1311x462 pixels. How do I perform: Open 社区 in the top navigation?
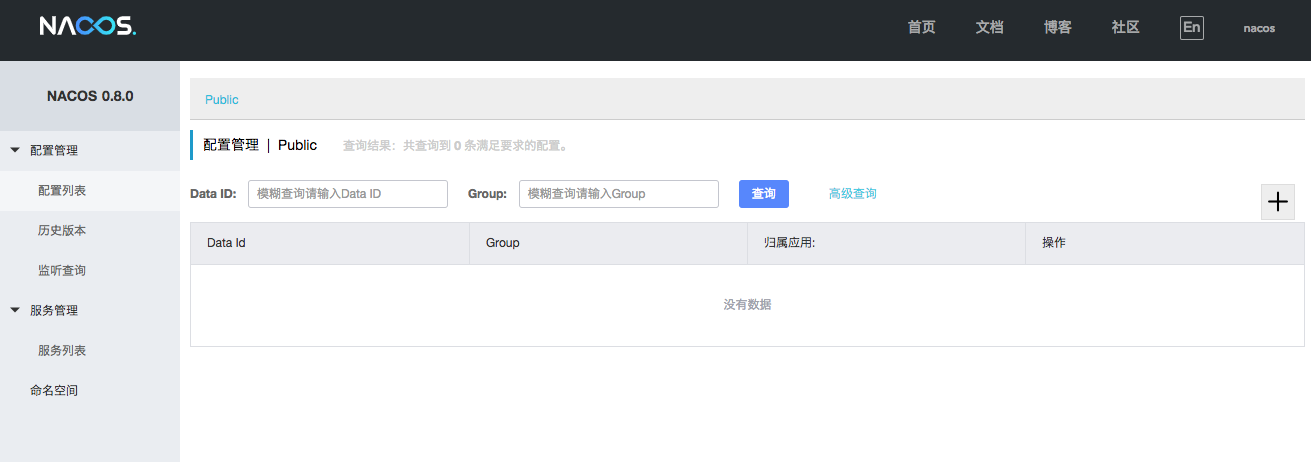(1125, 28)
